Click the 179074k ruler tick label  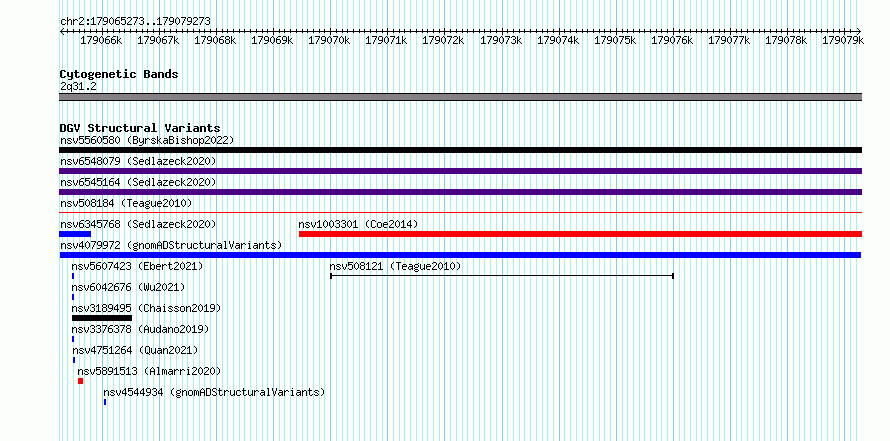pos(558,40)
